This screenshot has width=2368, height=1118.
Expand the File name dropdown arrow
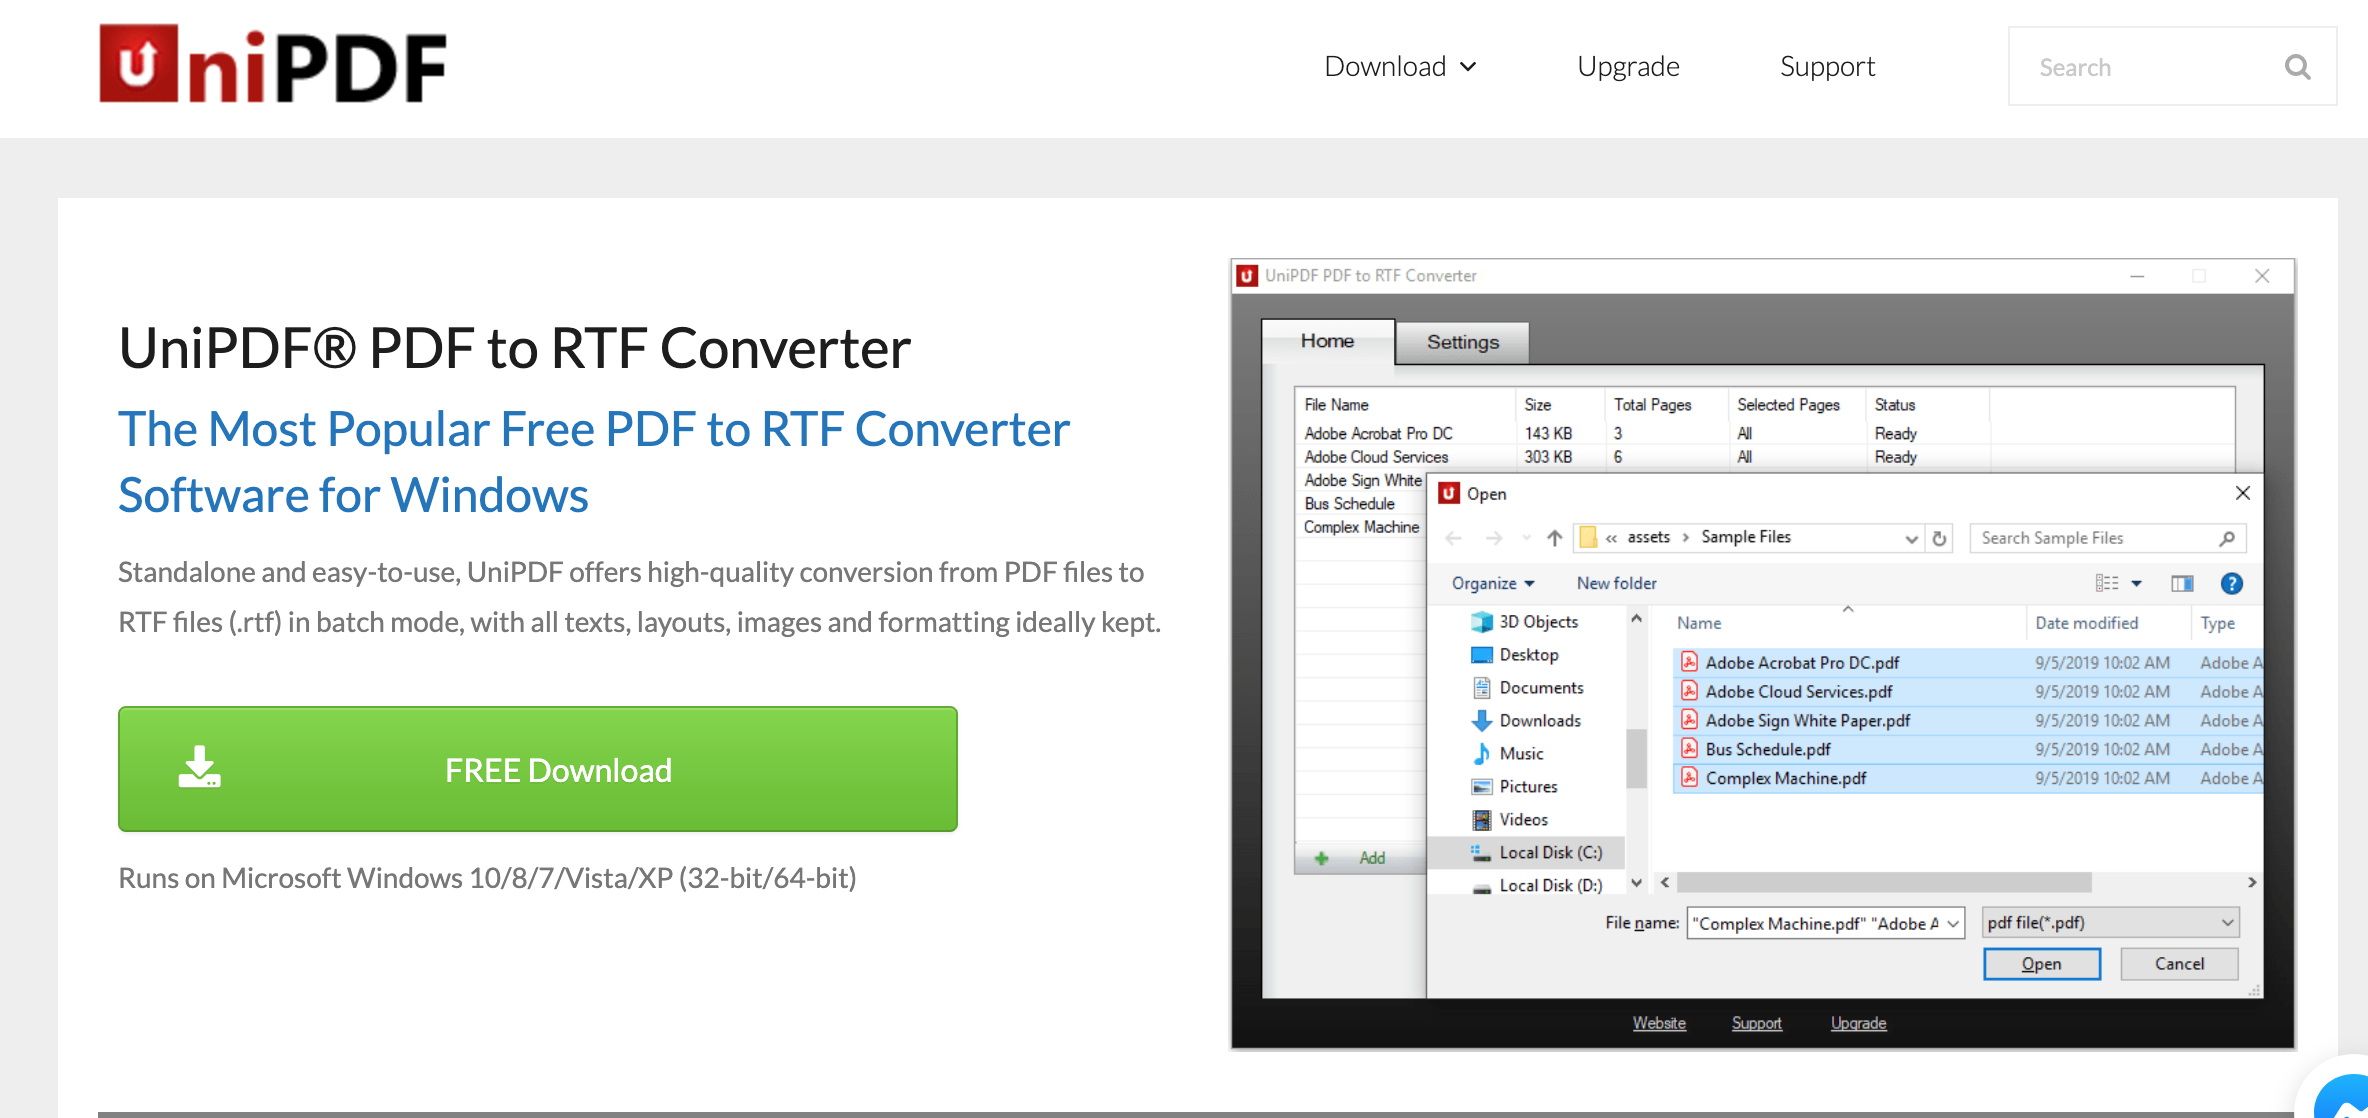point(1953,923)
